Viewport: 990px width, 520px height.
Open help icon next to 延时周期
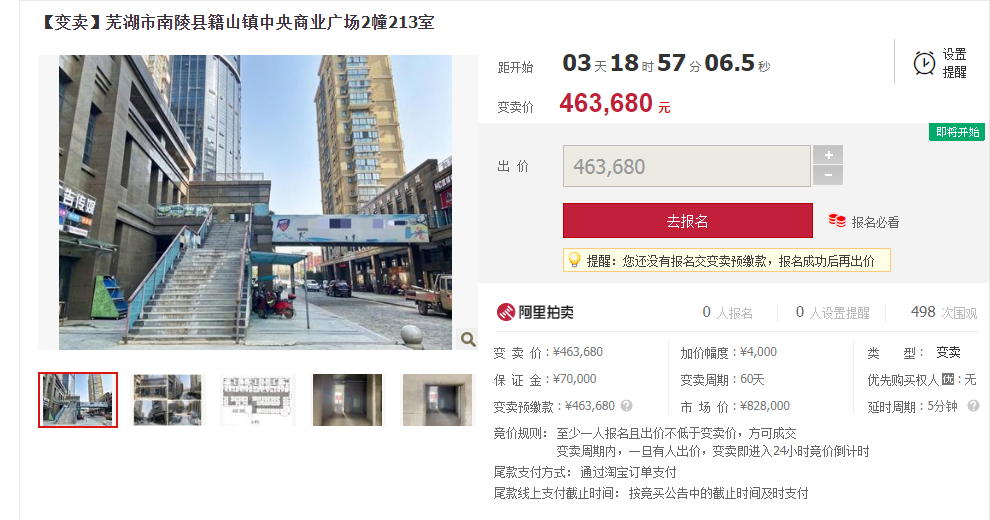point(974,406)
